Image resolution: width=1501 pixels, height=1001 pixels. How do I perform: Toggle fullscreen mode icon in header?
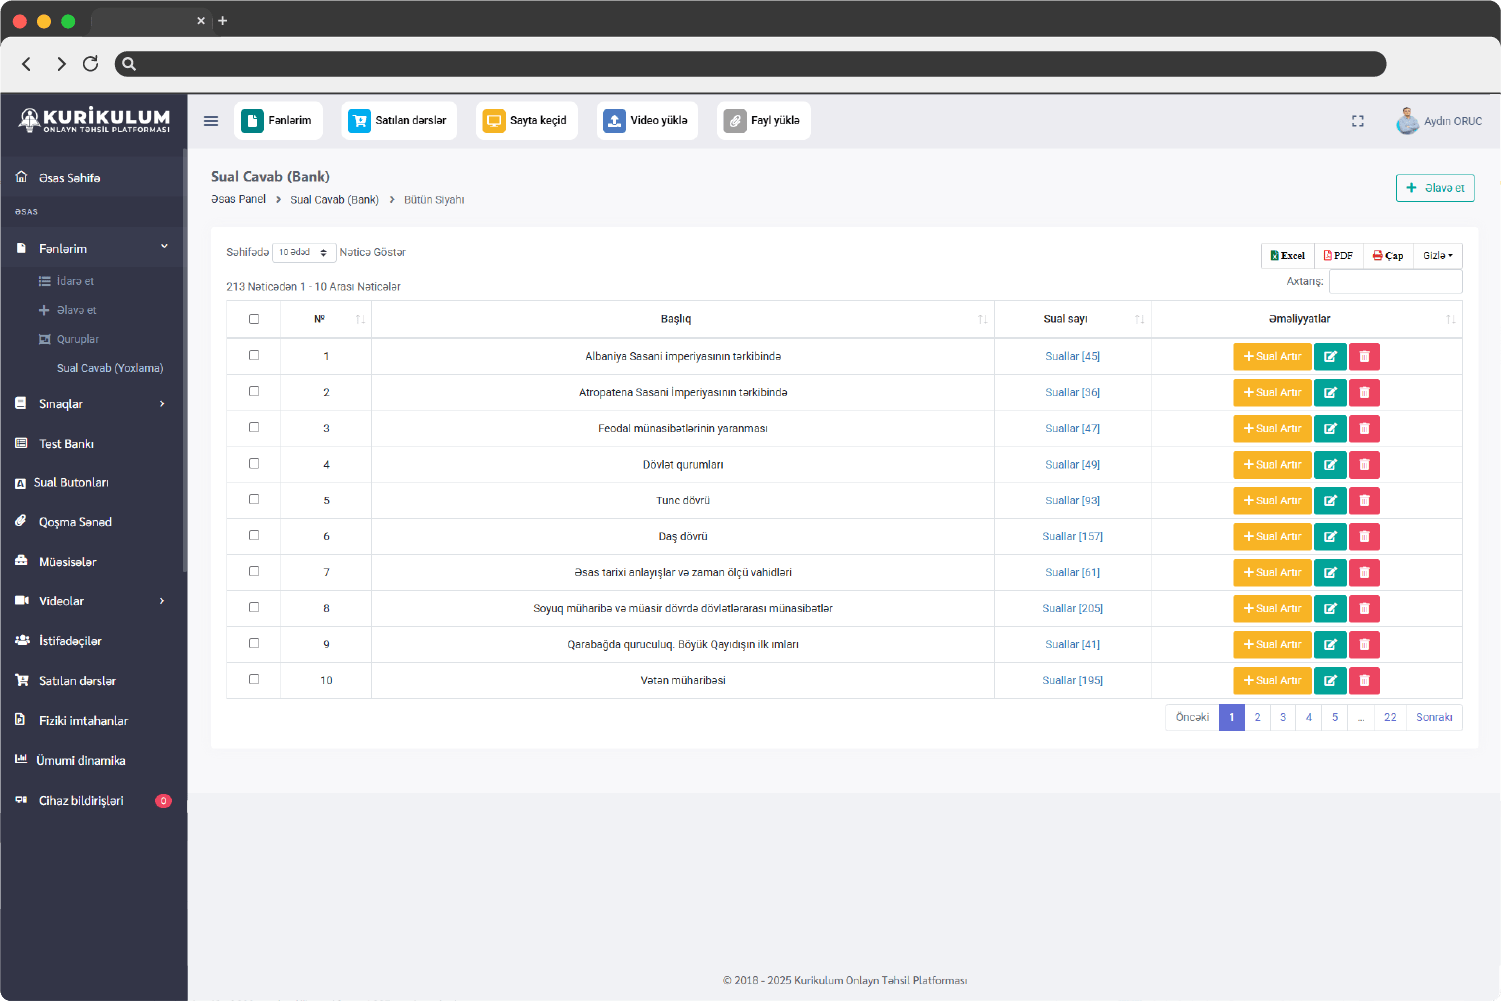pyautogui.click(x=1357, y=120)
